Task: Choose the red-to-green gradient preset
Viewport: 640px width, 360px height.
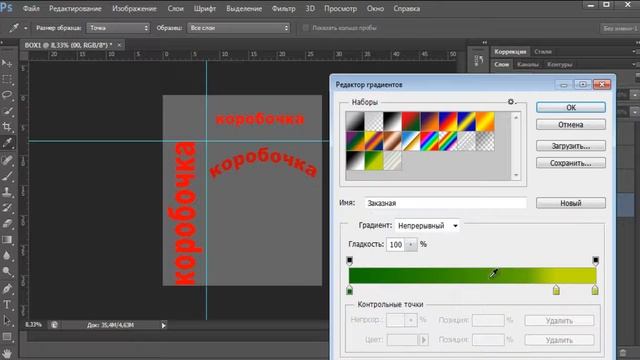Action: coord(411,121)
